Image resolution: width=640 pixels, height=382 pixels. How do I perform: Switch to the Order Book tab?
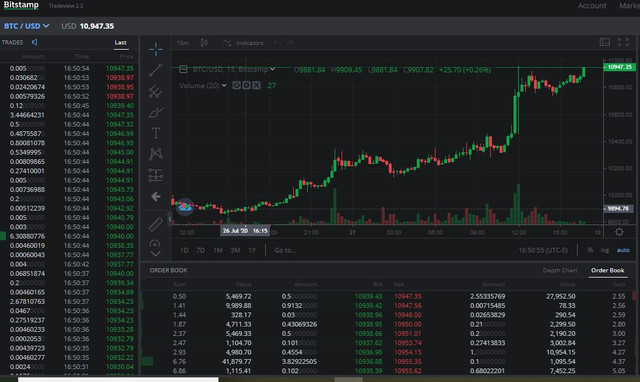[607, 270]
